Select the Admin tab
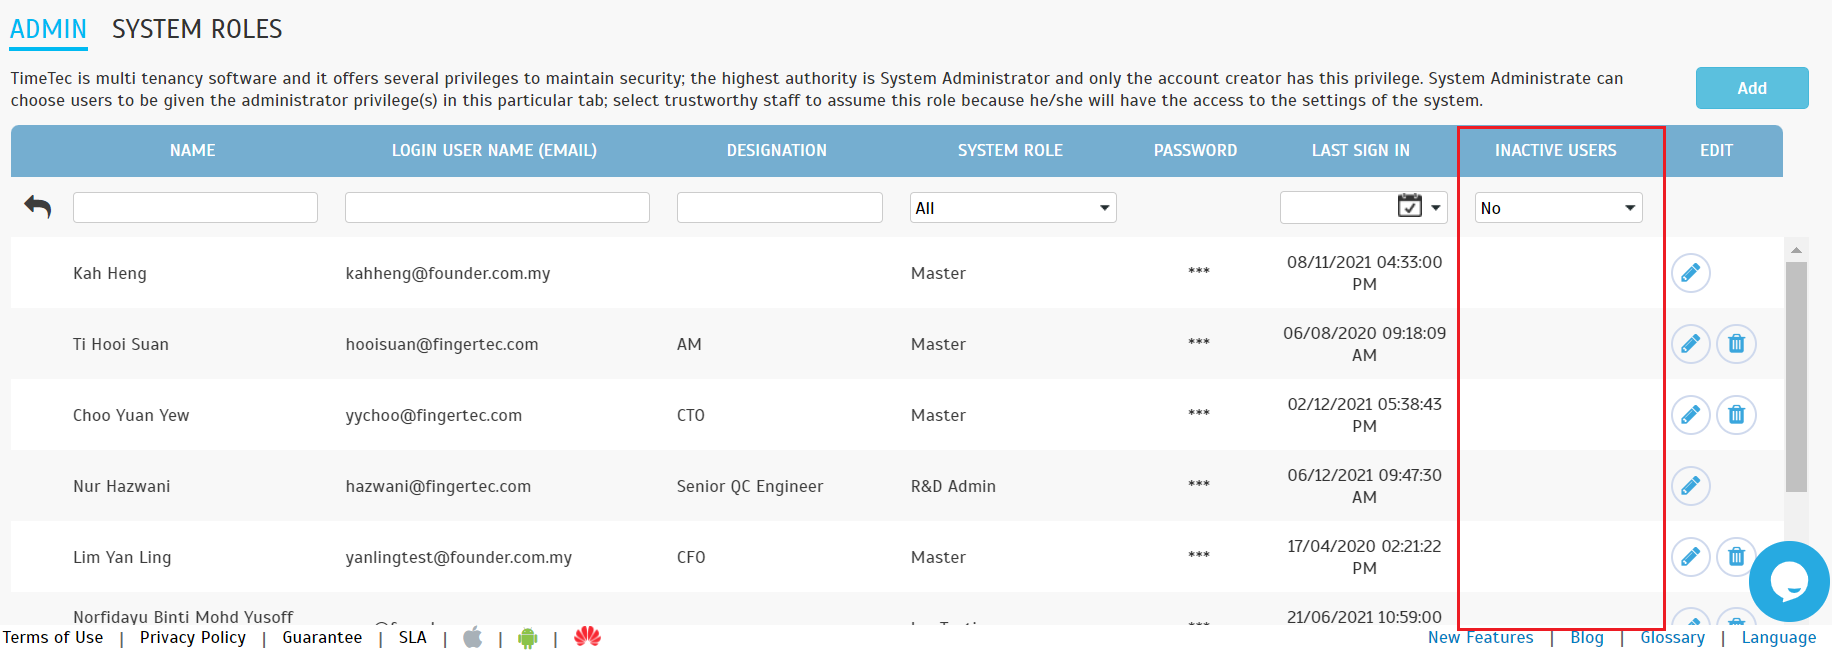 [x=48, y=30]
